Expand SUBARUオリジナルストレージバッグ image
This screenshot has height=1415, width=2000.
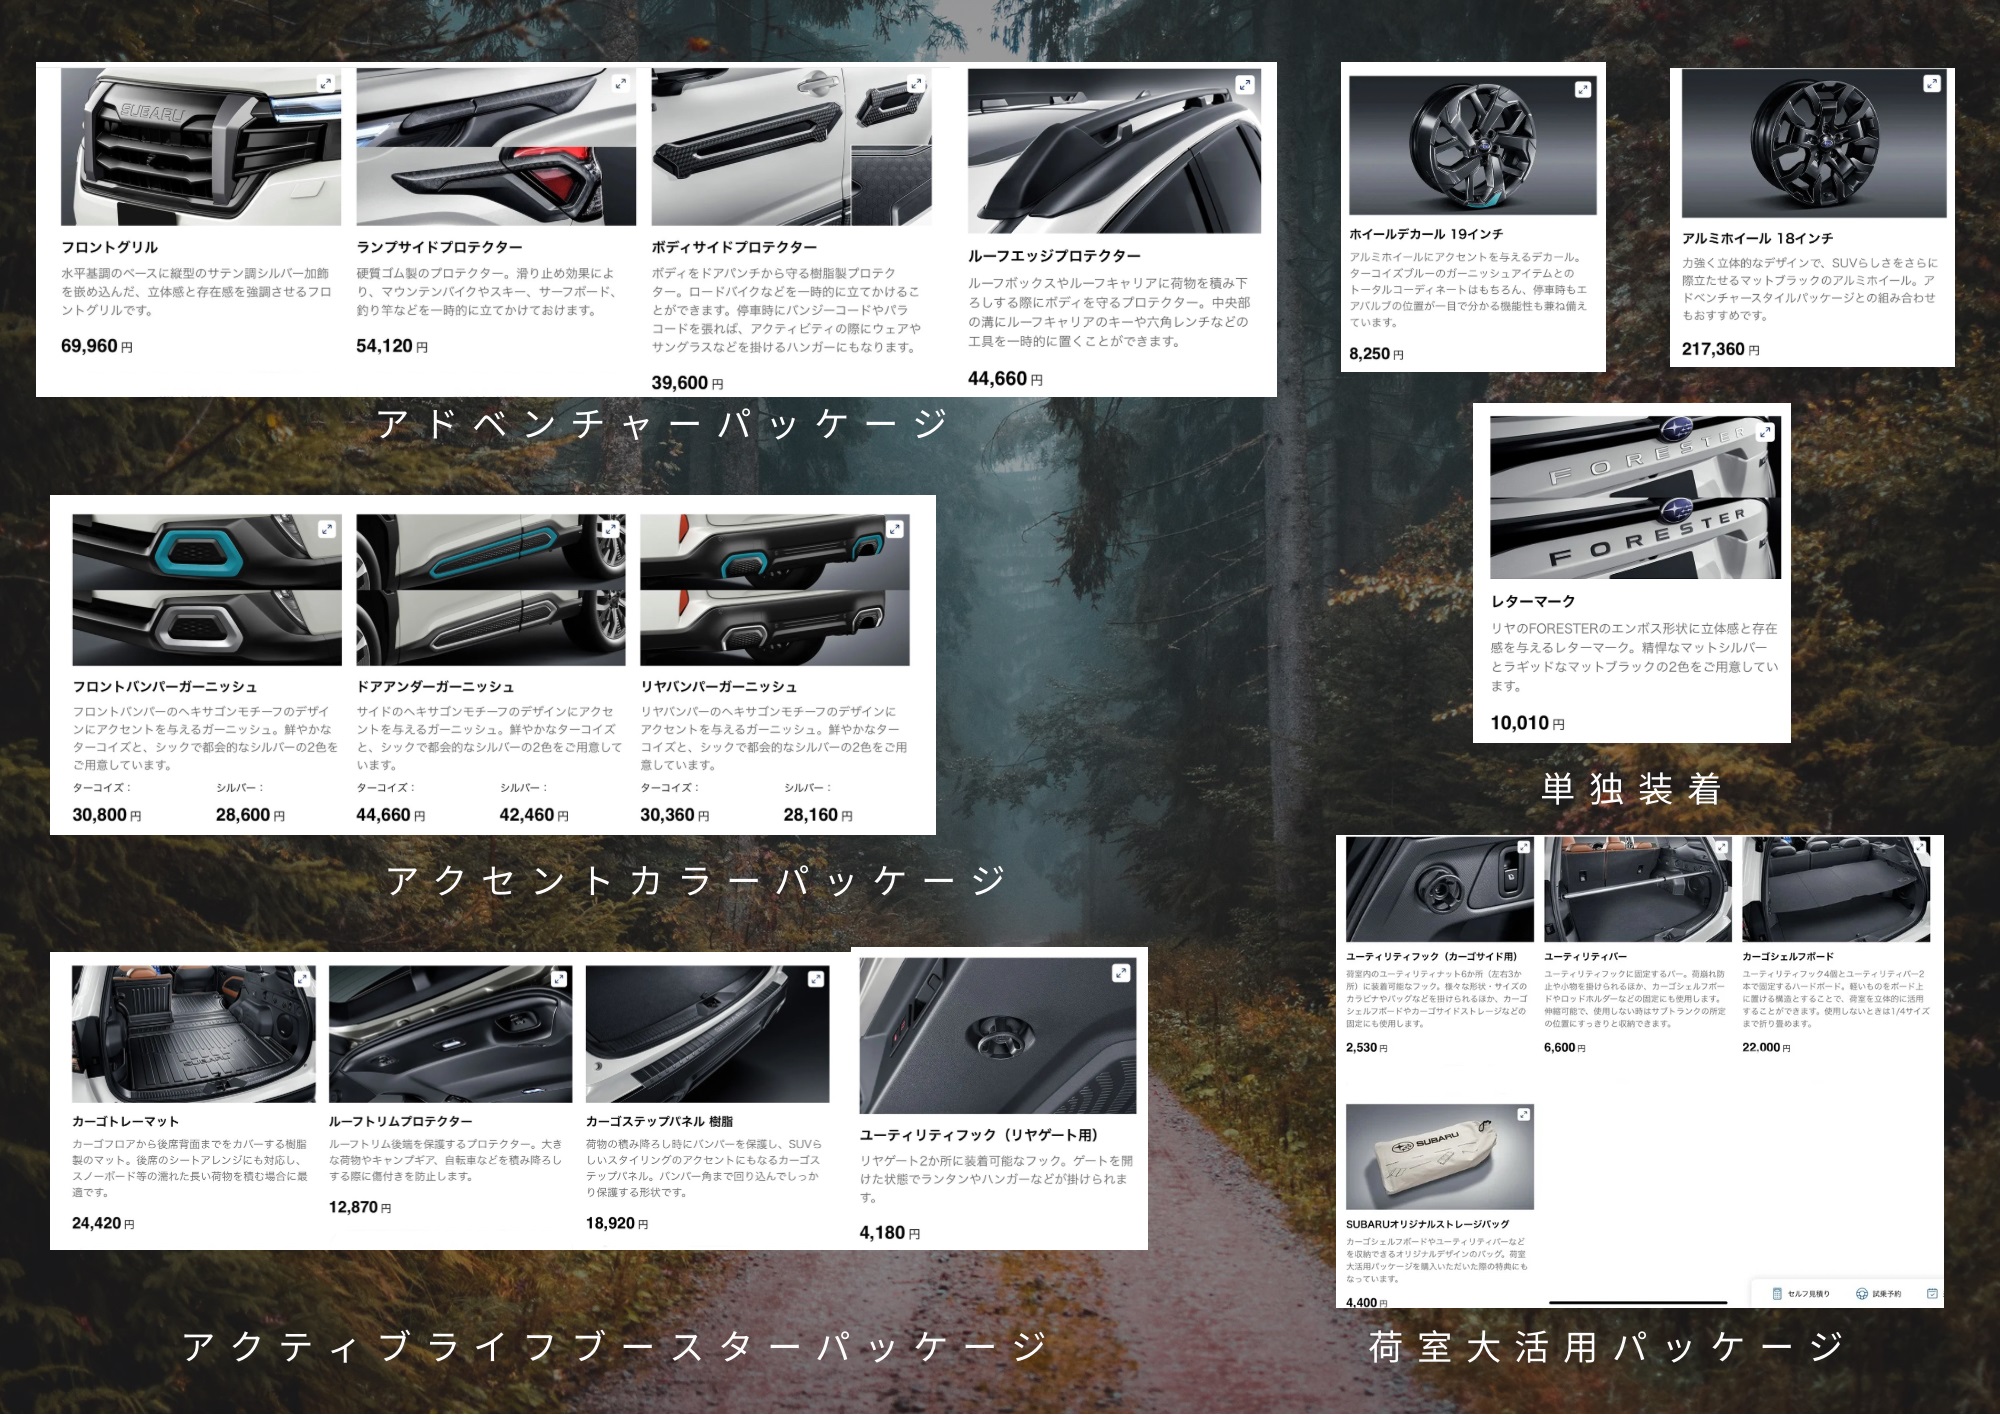pos(1523,1114)
